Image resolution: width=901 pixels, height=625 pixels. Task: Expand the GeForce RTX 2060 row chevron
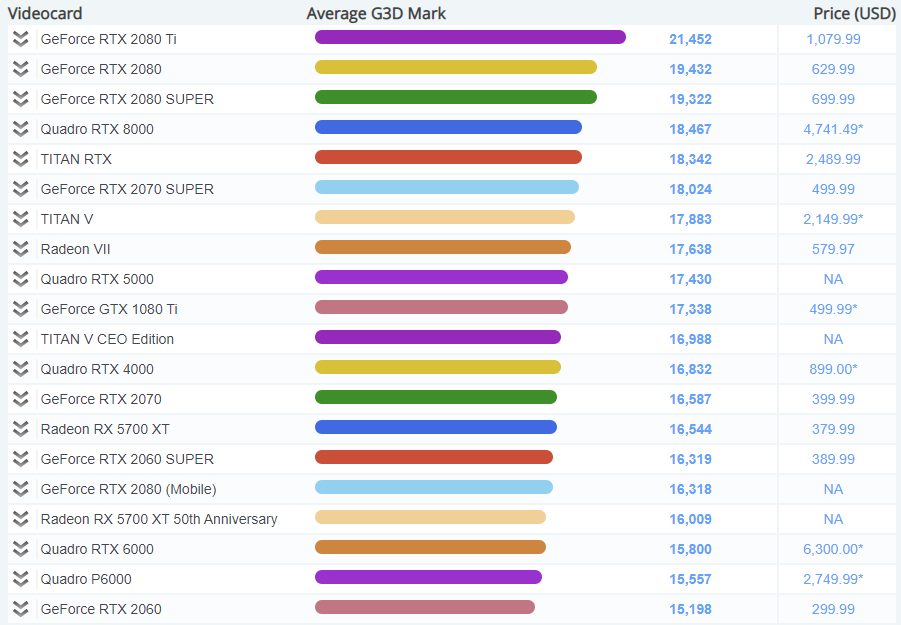tap(21, 609)
